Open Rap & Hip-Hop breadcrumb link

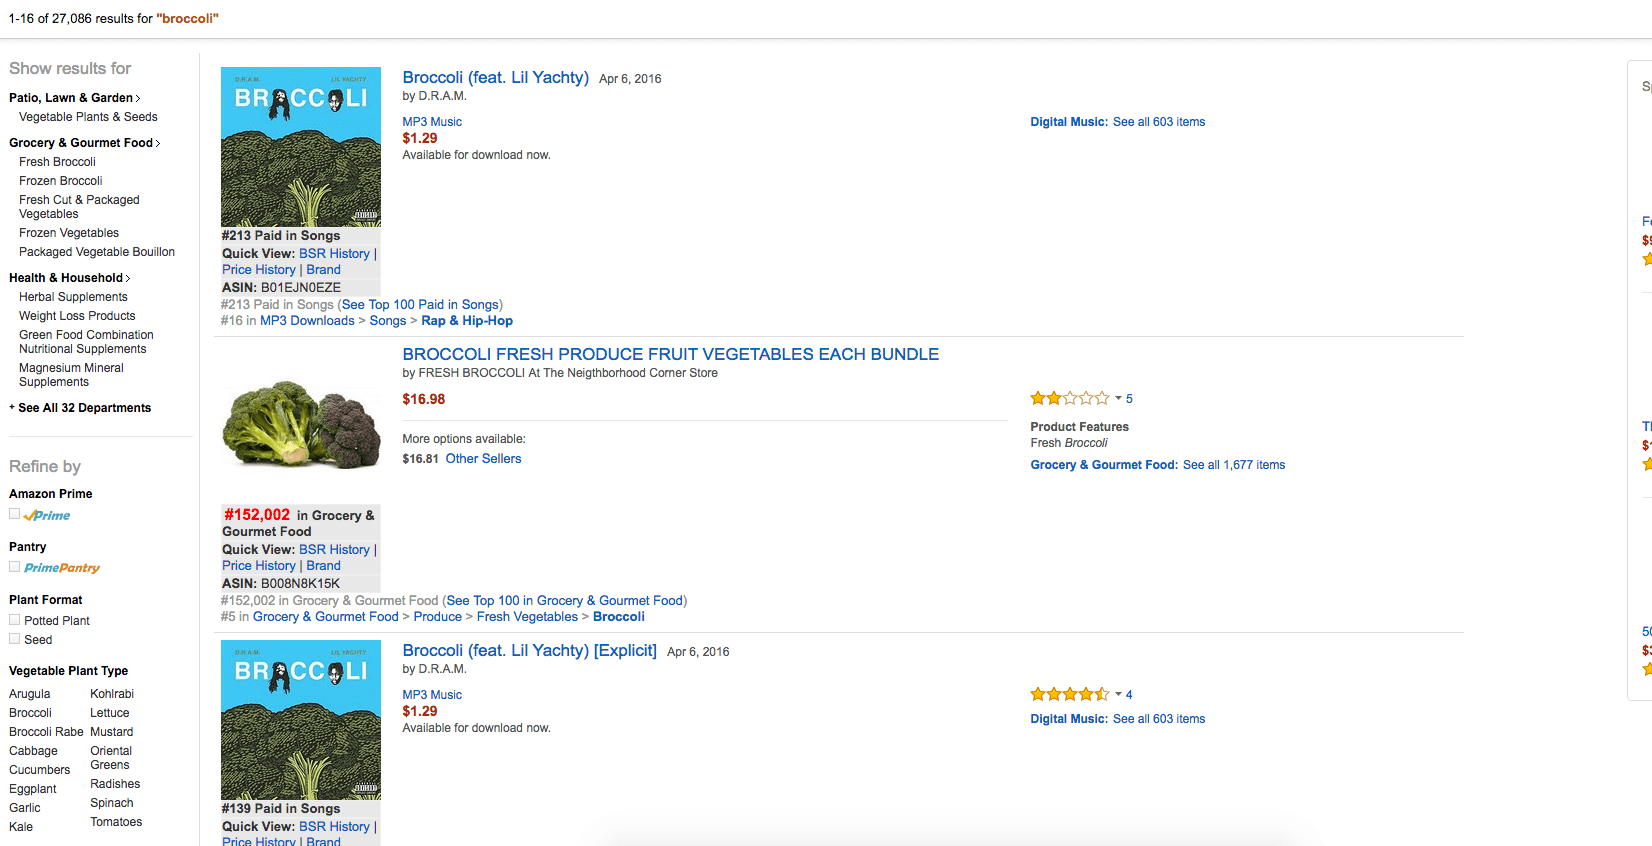point(467,321)
